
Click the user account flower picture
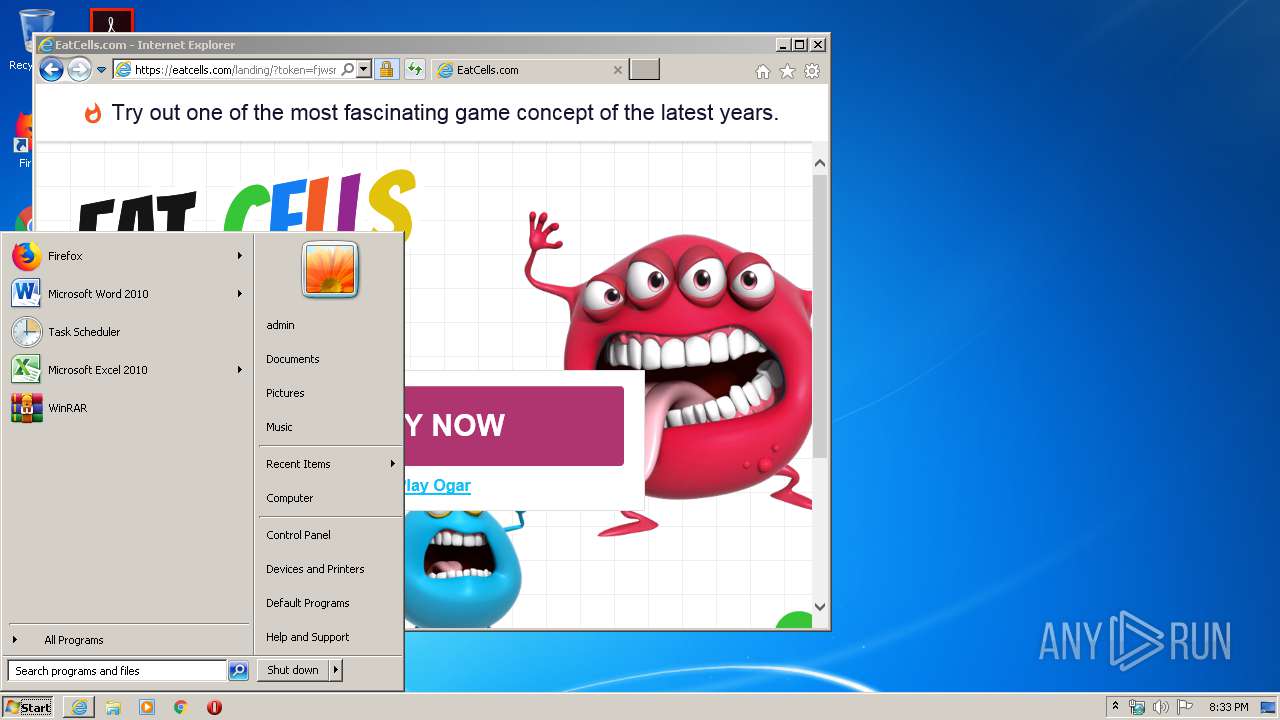pyautogui.click(x=330, y=270)
